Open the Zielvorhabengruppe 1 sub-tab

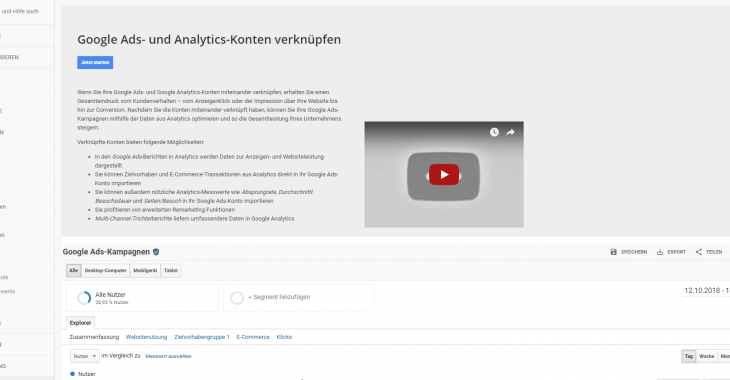click(x=202, y=337)
